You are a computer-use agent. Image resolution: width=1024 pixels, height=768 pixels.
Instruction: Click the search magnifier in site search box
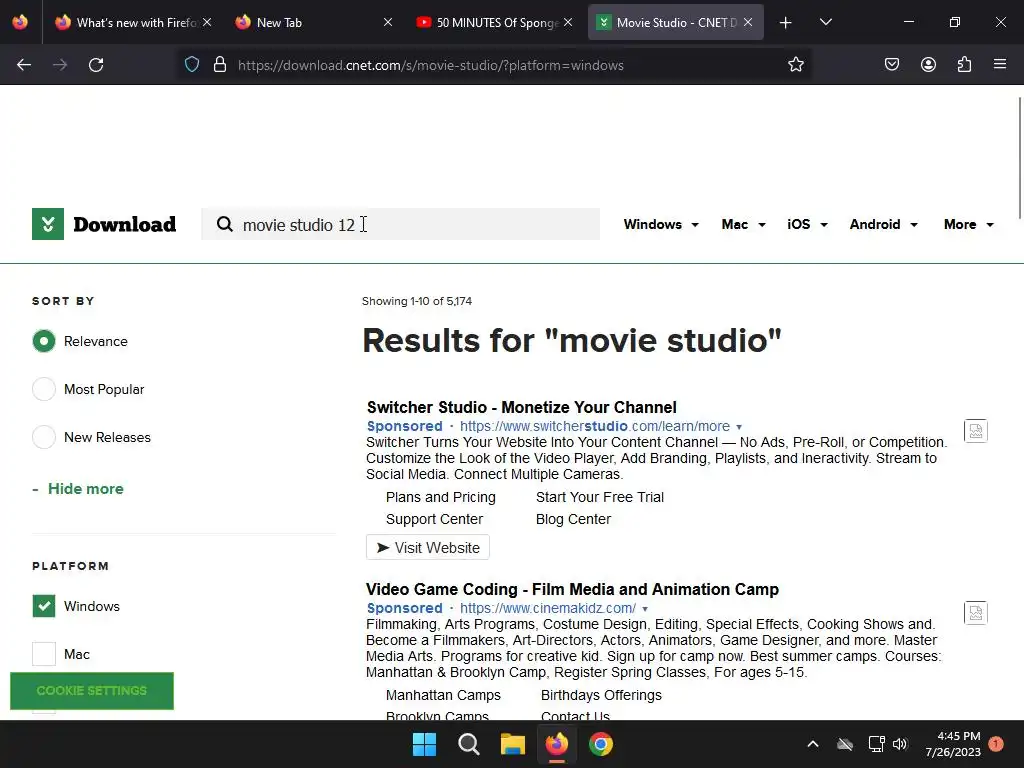[225, 224]
